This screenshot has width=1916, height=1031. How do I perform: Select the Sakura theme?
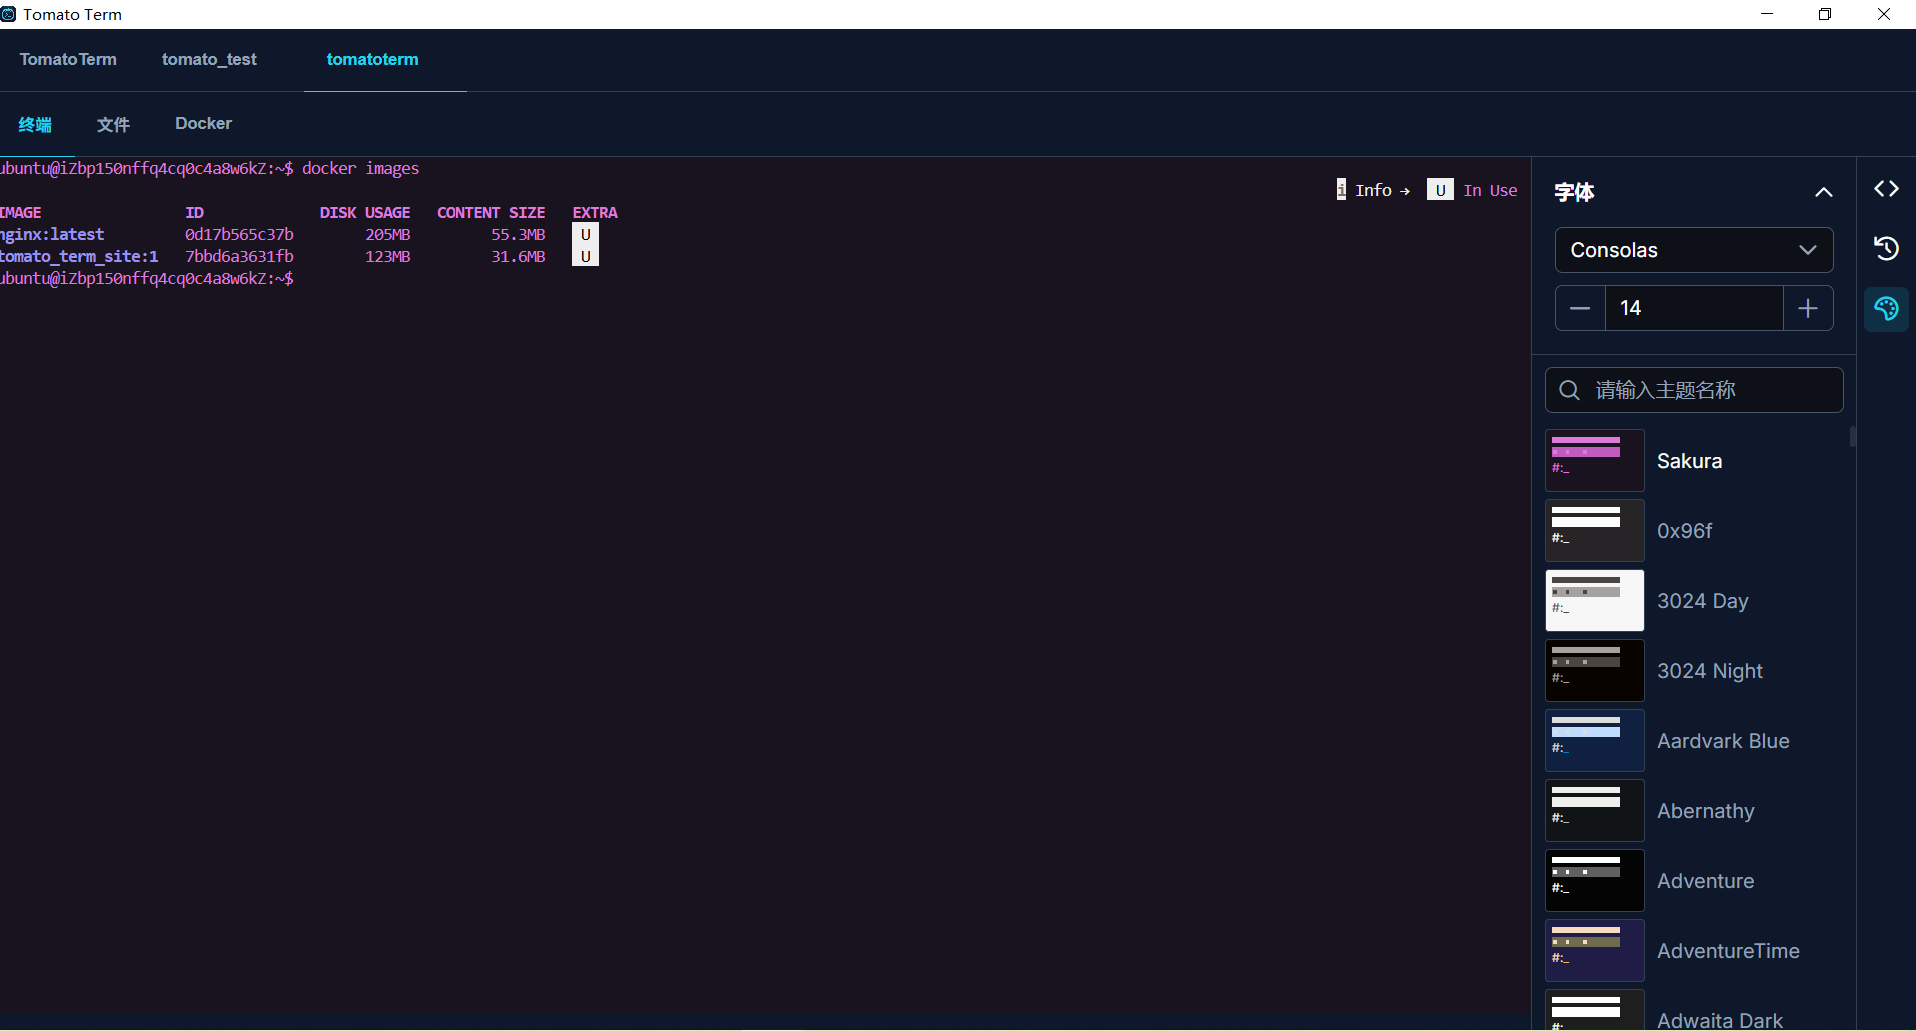(x=1689, y=461)
